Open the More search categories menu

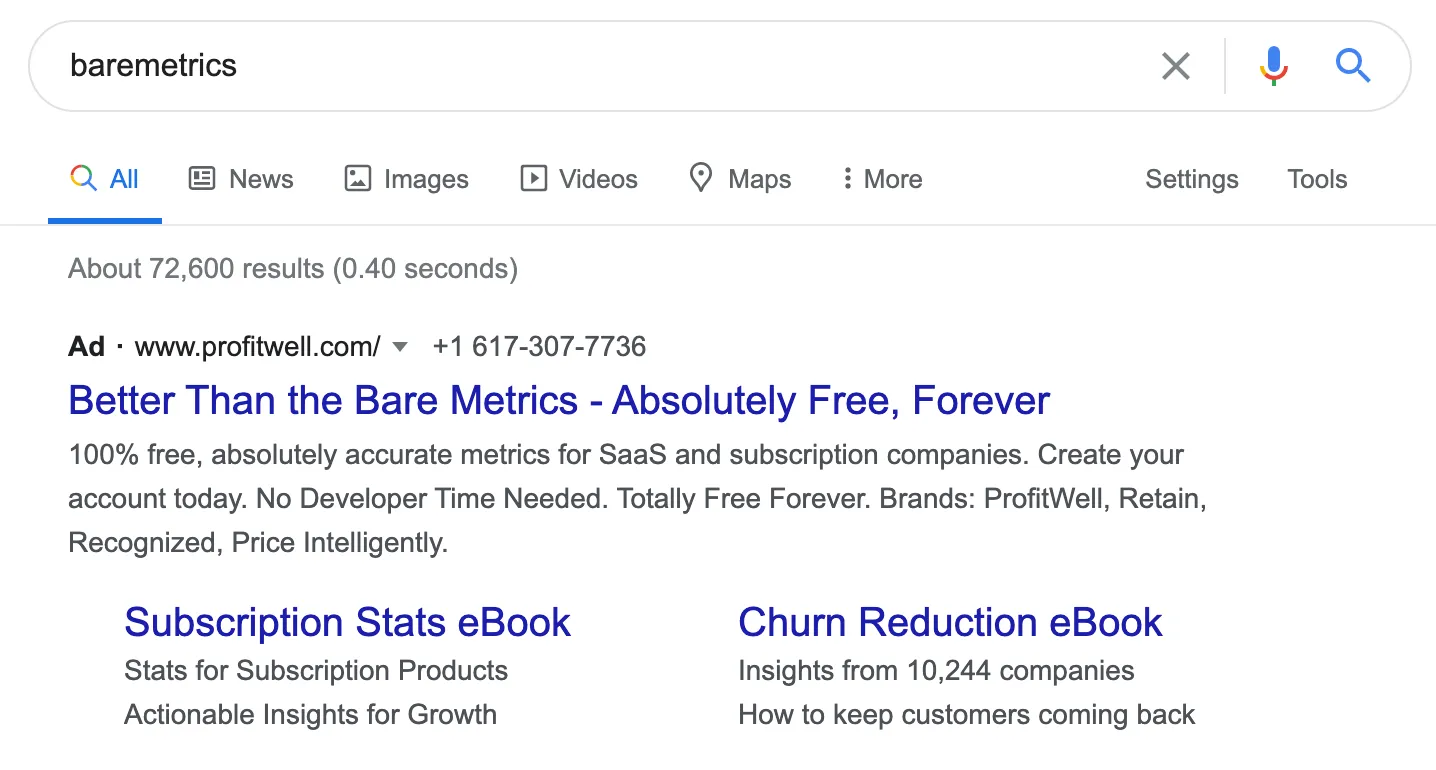coord(881,178)
